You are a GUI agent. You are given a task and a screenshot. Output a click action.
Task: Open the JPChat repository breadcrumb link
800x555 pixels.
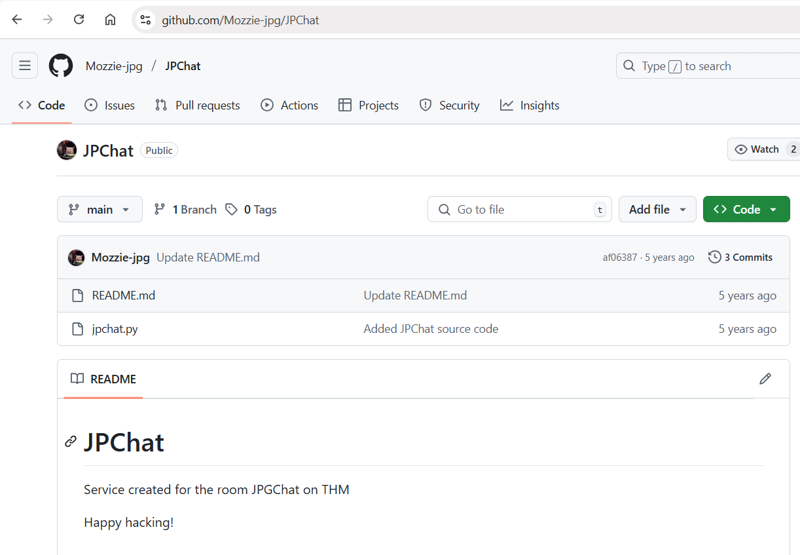[x=183, y=66]
